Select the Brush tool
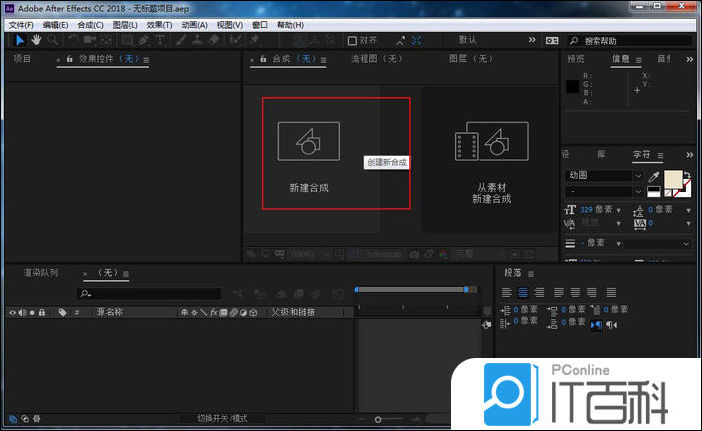702x431 pixels. click(181, 40)
